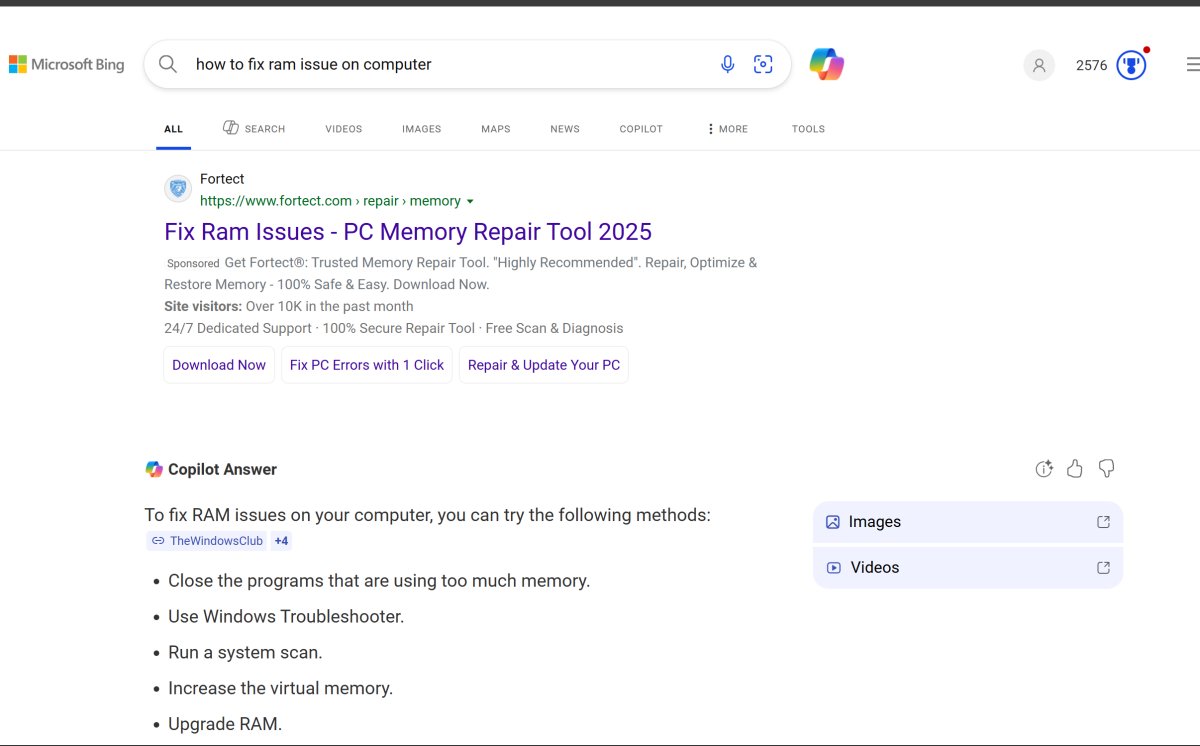Click Fix PC Errors with 1 Click

click(x=367, y=365)
